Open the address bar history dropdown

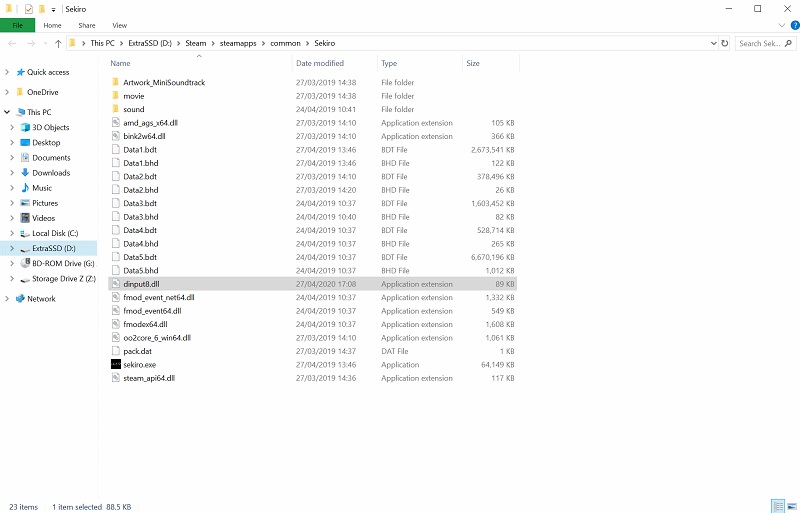(x=712, y=44)
